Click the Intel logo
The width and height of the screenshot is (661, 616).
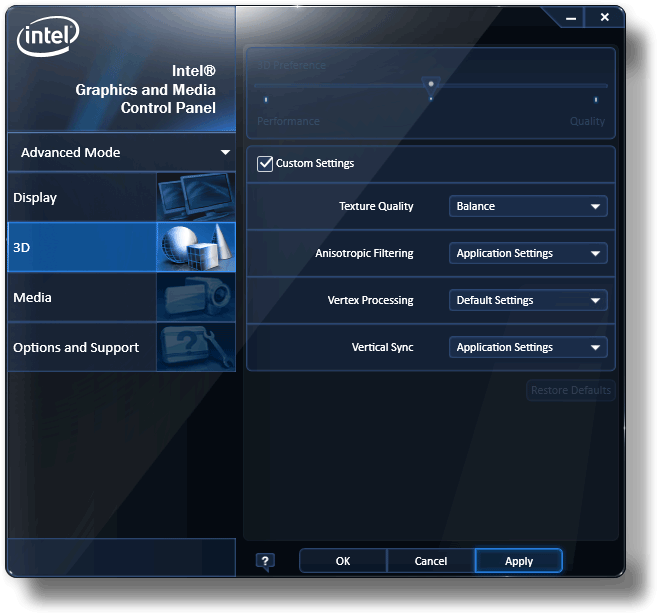point(48,36)
